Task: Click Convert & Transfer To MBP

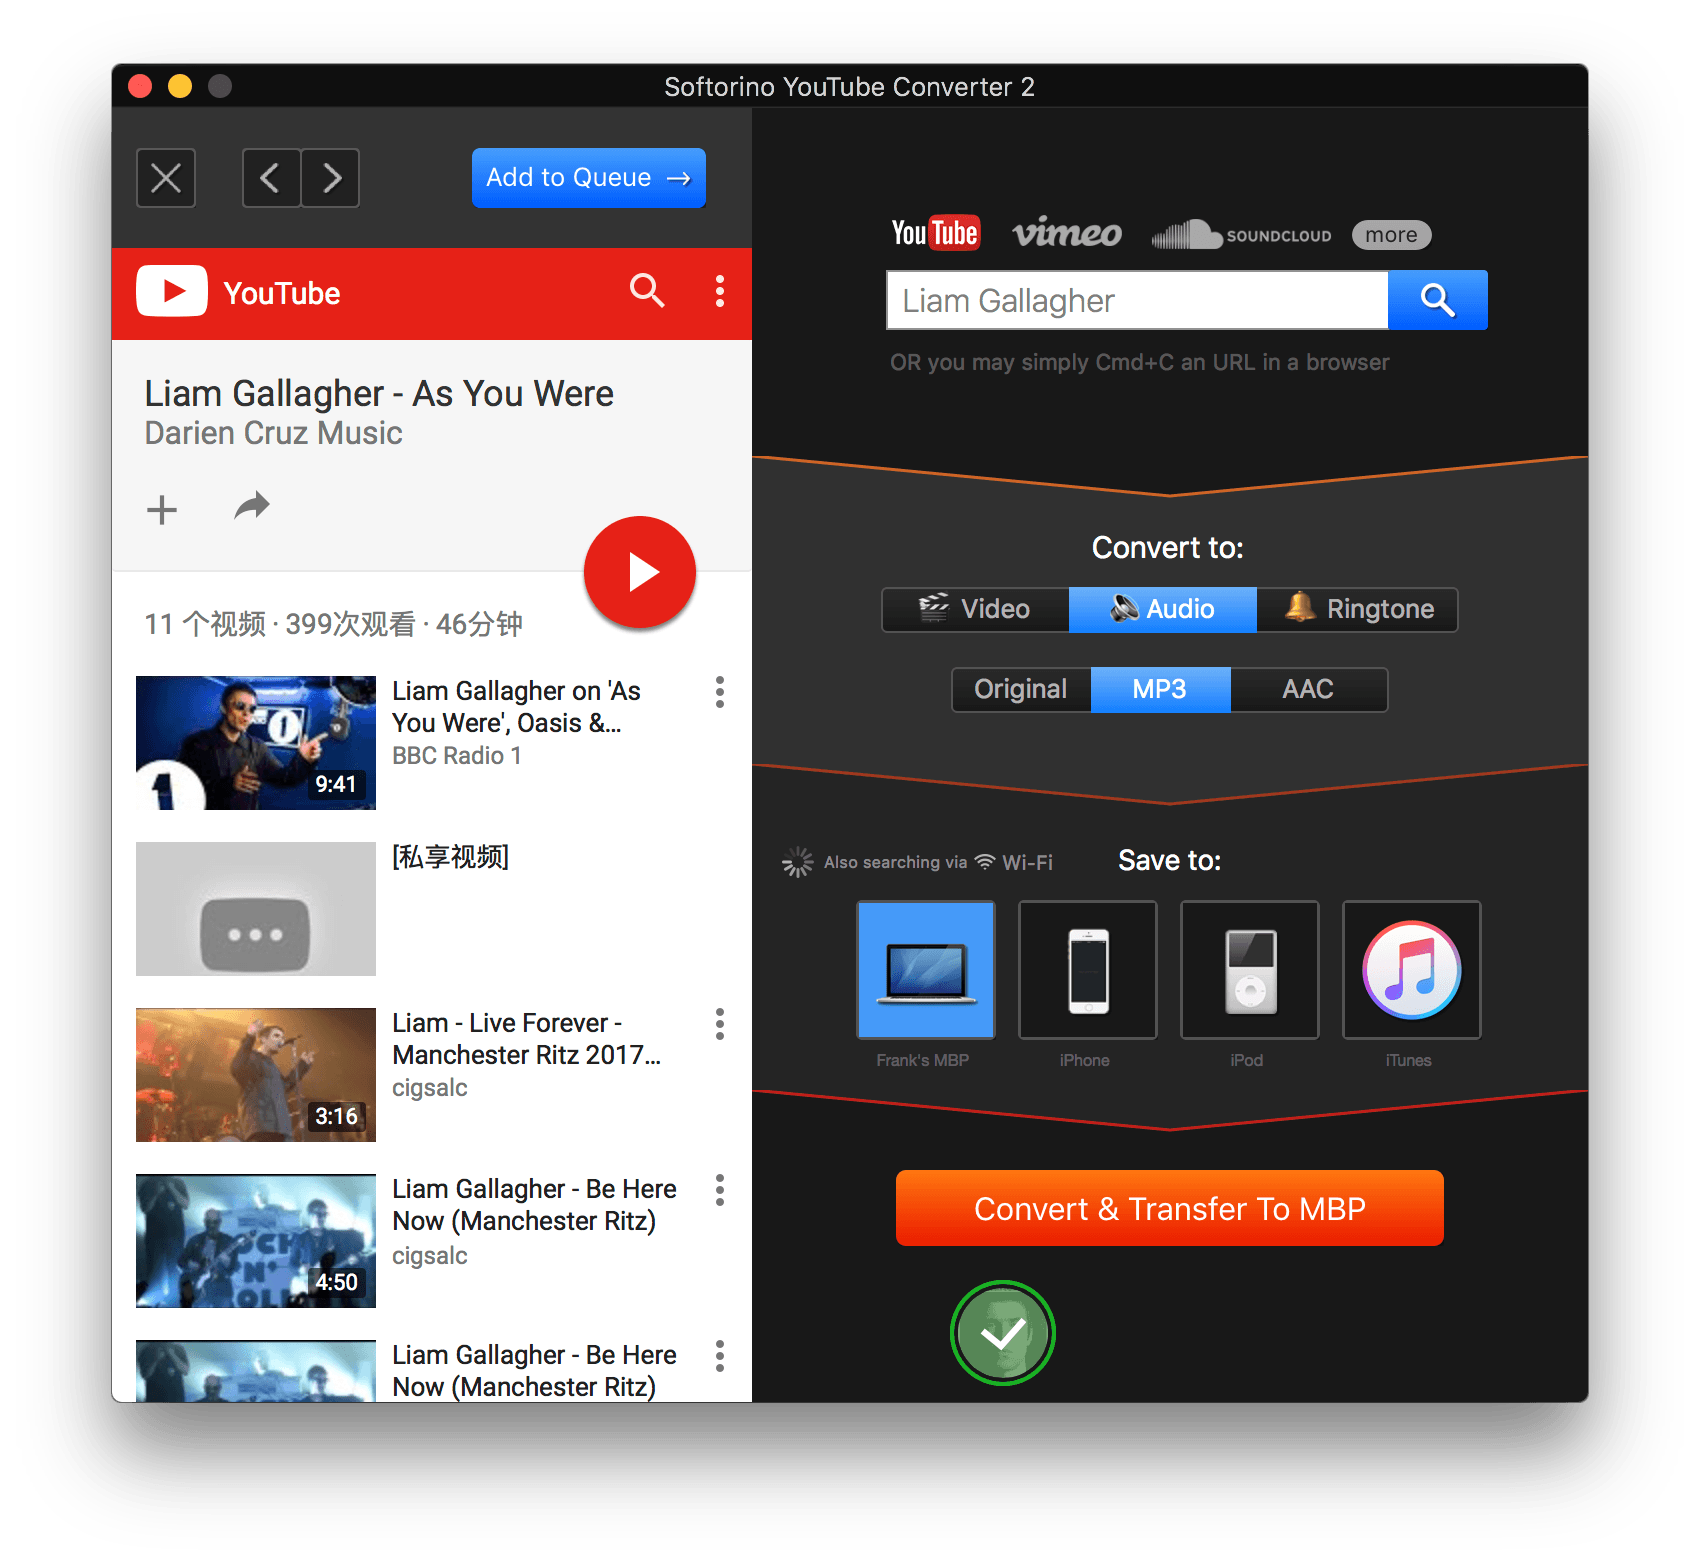Action: click(x=1170, y=1208)
